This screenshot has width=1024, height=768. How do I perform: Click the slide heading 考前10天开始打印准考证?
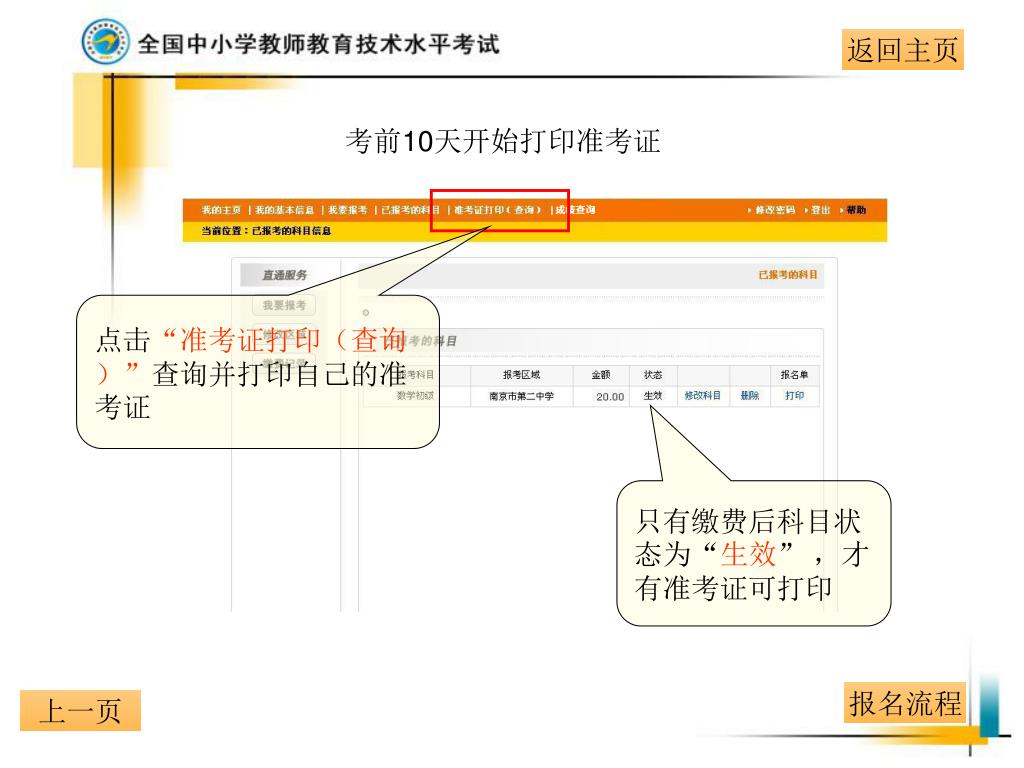(x=503, y=141)
